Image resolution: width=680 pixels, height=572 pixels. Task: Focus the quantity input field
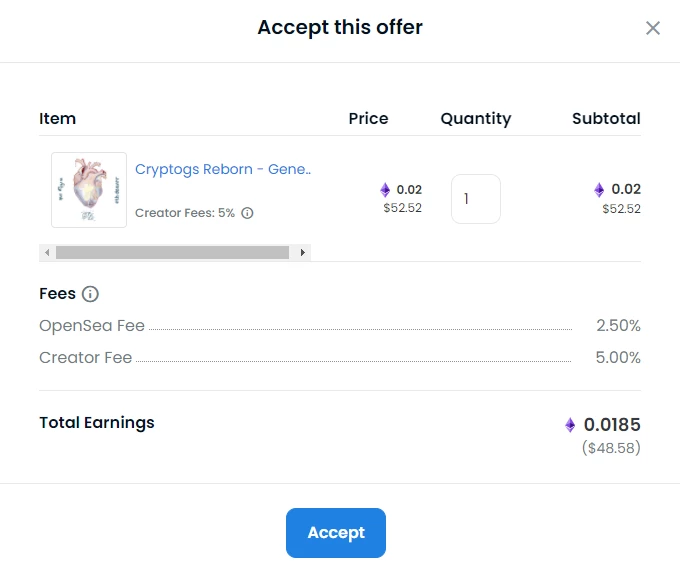click(x=476, y=199)
